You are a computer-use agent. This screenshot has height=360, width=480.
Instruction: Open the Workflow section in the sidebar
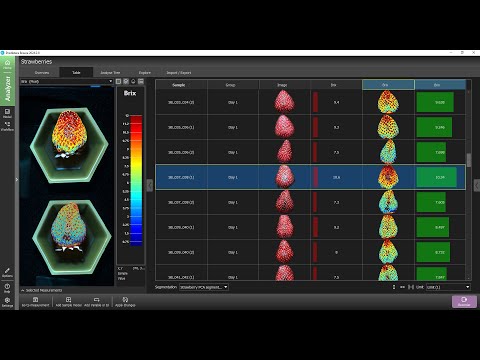coord(7,126)
